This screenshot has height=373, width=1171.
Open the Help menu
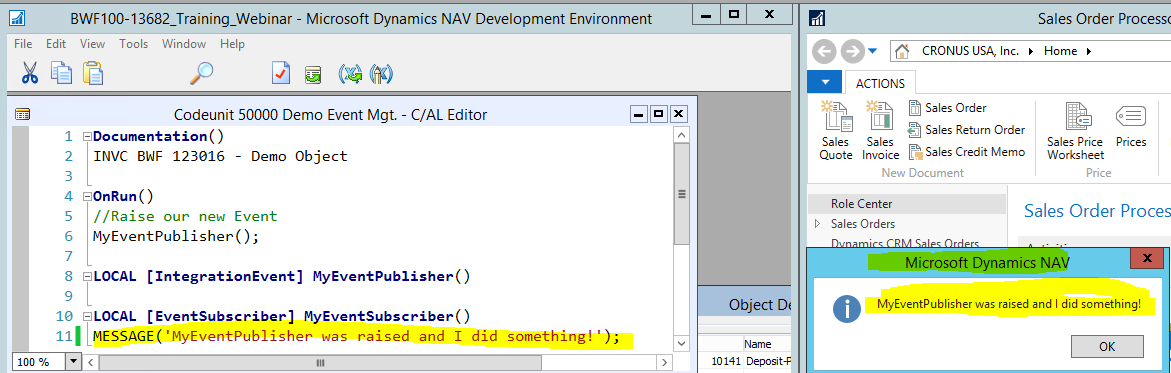(232, 44)
